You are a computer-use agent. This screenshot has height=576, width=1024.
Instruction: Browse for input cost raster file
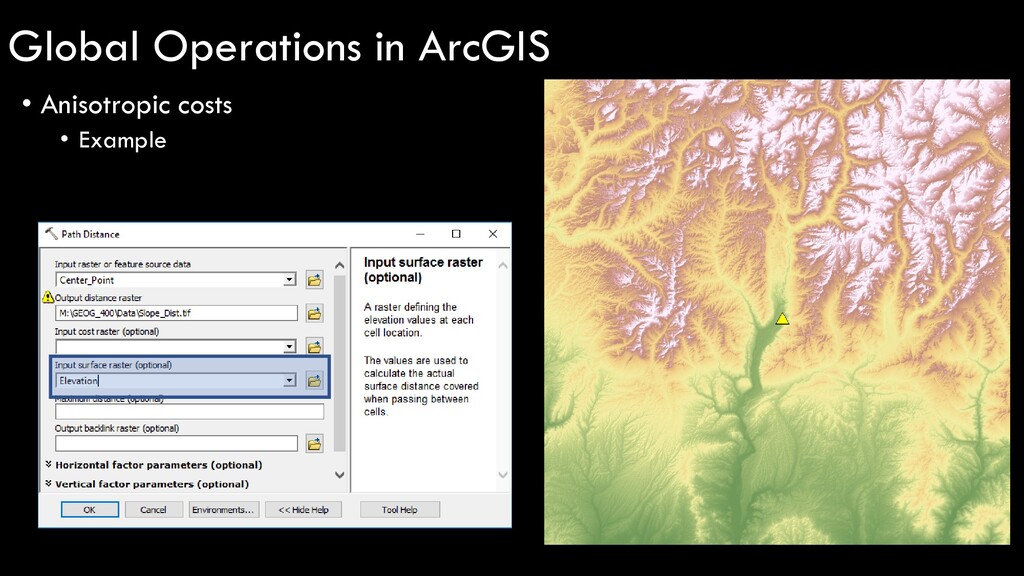(314, 346)
